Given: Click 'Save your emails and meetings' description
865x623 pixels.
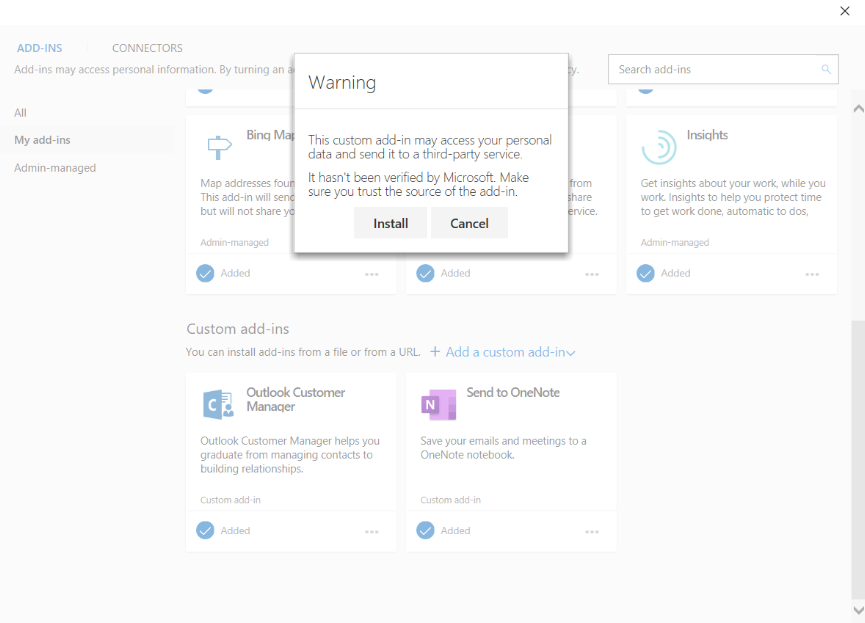Looking at the screenshot, I should coord(503,448).
